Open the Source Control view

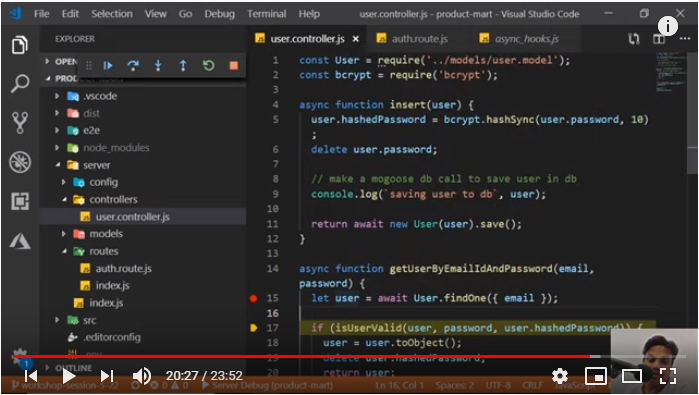pyautogui.click(x=20, y=123)
